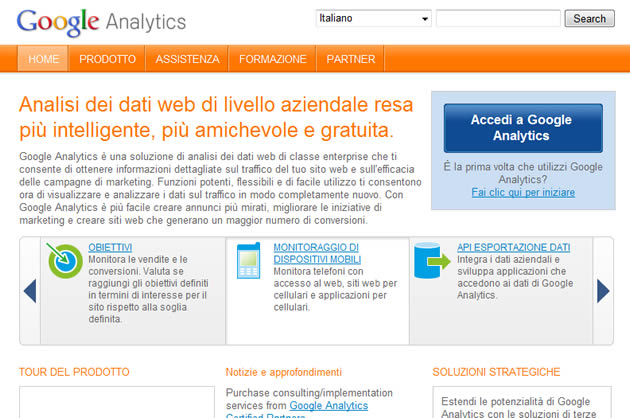Click the Obiettivi target icon

pos(64,260)
